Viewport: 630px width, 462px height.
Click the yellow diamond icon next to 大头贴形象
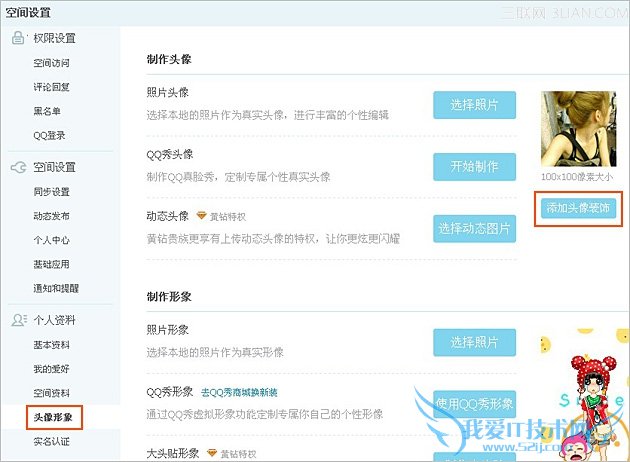(x=212, y=454)
